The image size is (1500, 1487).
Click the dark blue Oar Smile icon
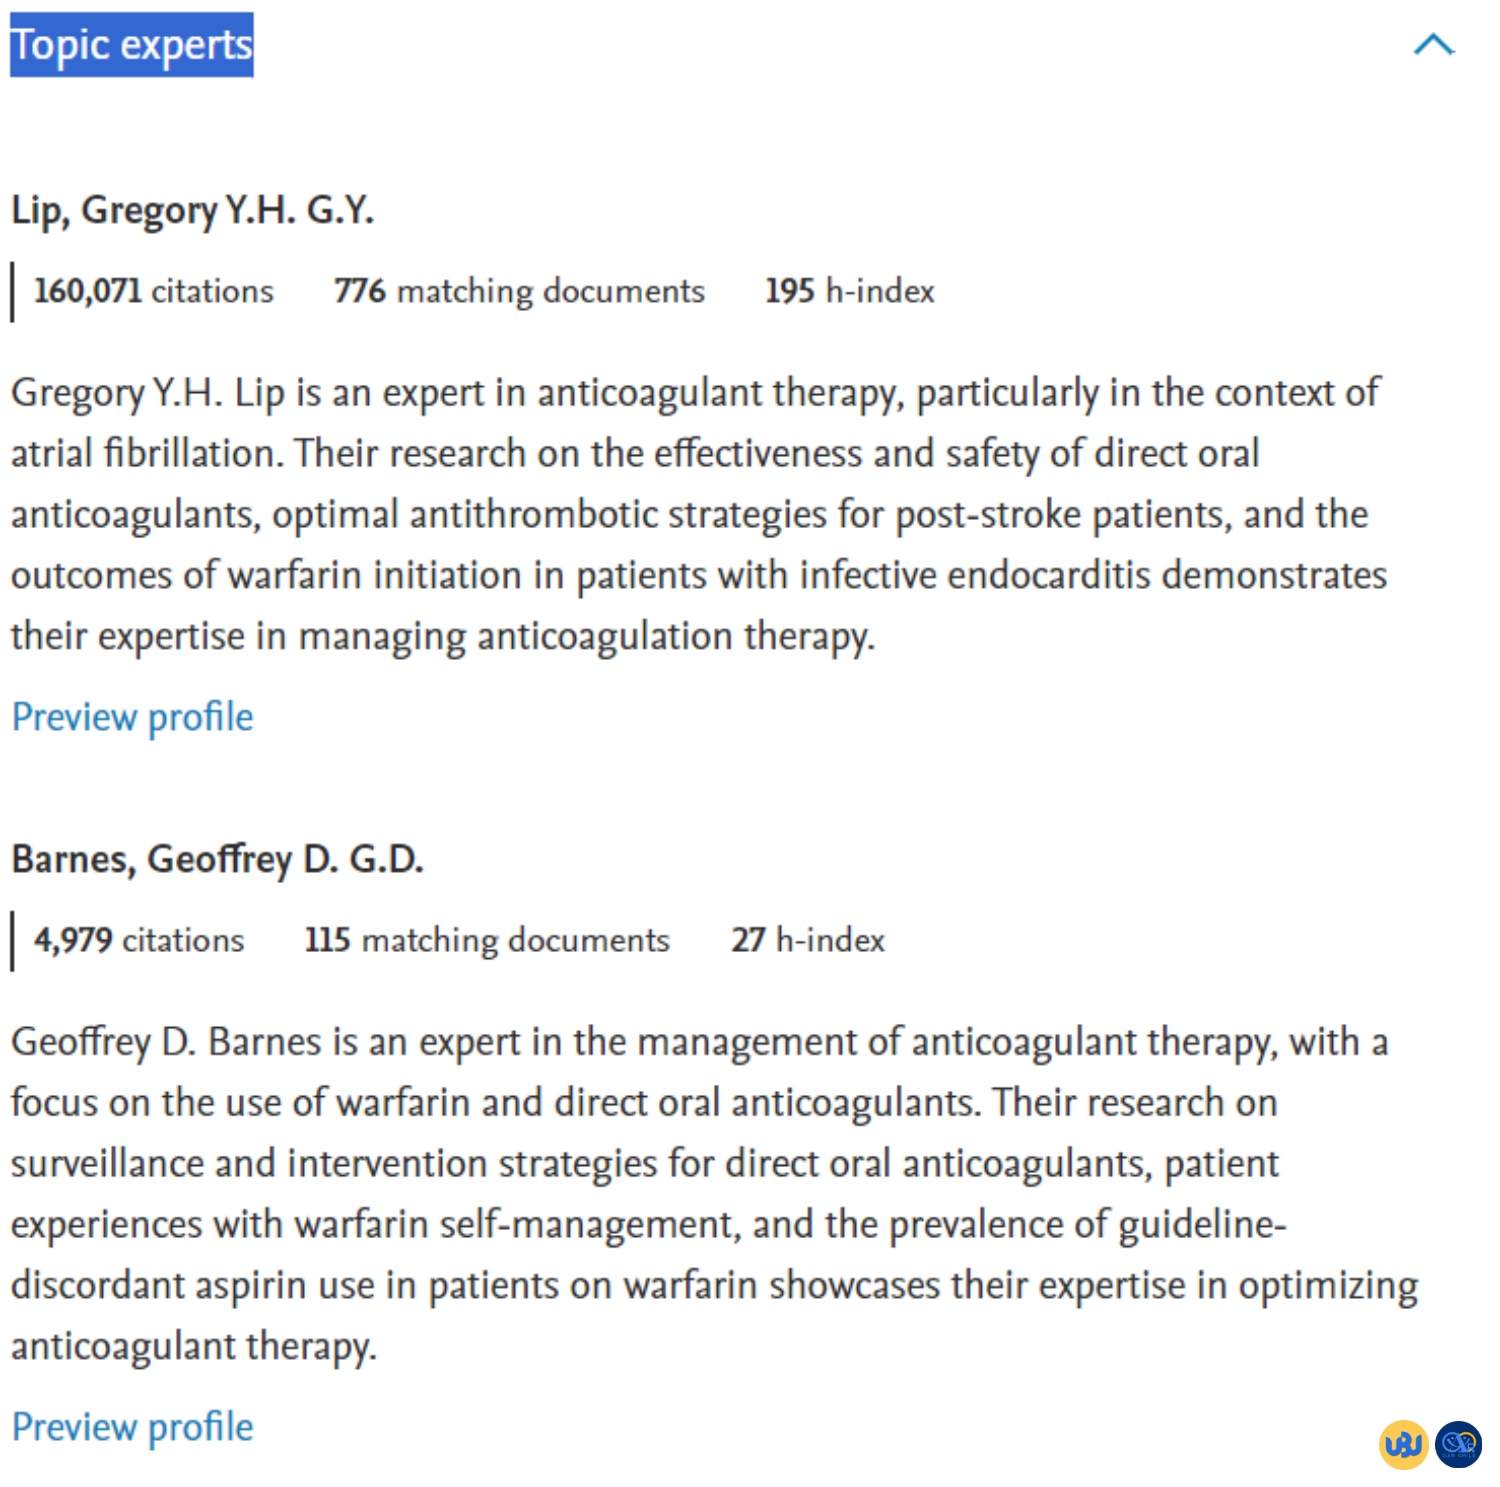tap(1458, 1444)
